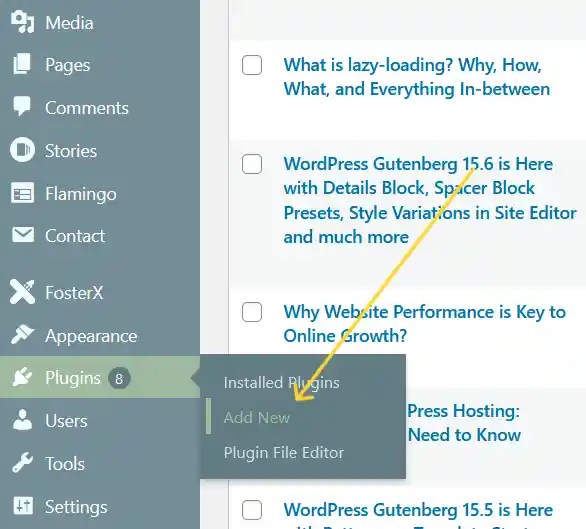
Task: Go to the Comments menu
Action: click(x=87, y=108)
